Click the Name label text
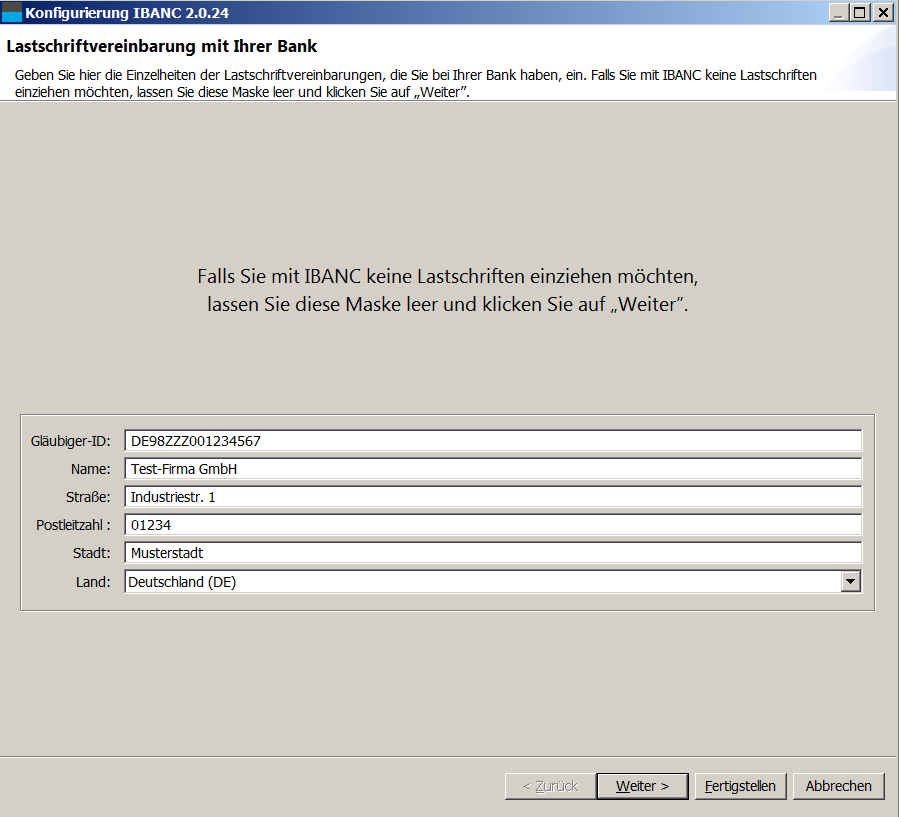The image size is (899, 817). click(x=91, y=469)
